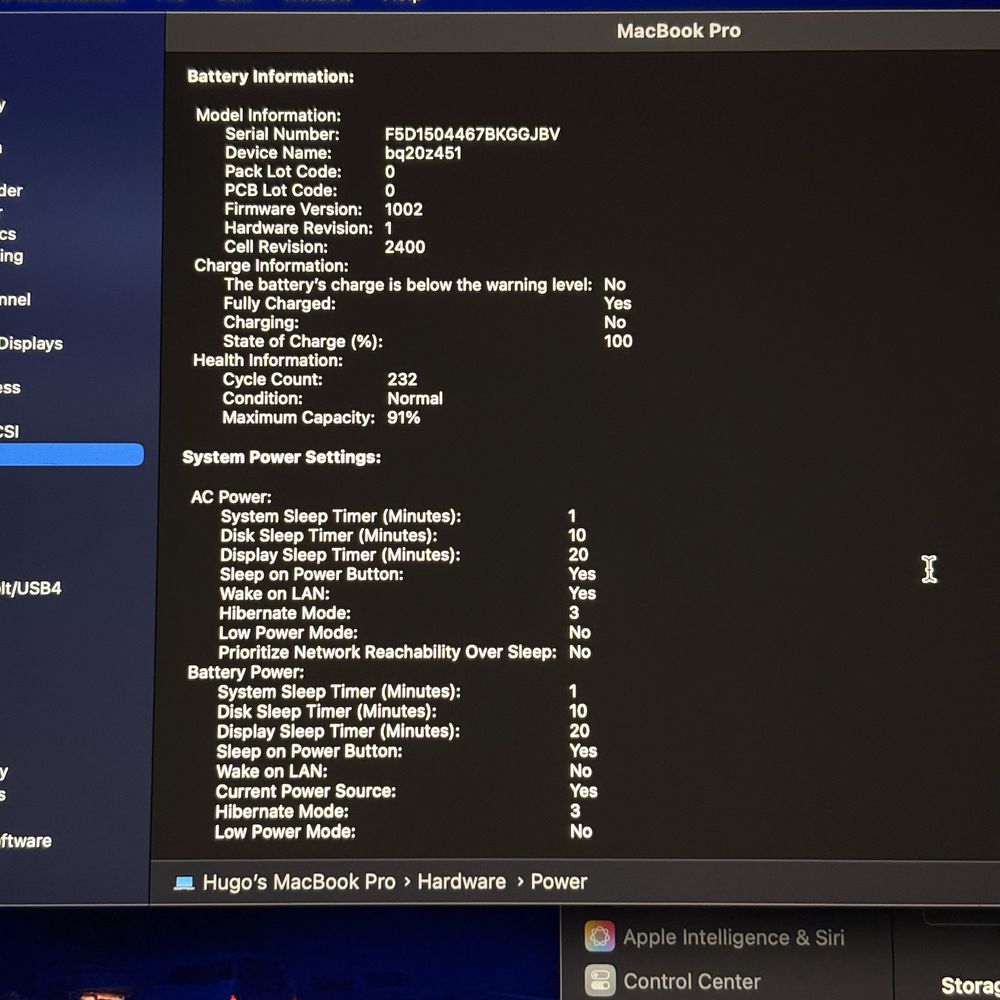Click the Charging label
1000x1000 pixels.
pos(261,323)
